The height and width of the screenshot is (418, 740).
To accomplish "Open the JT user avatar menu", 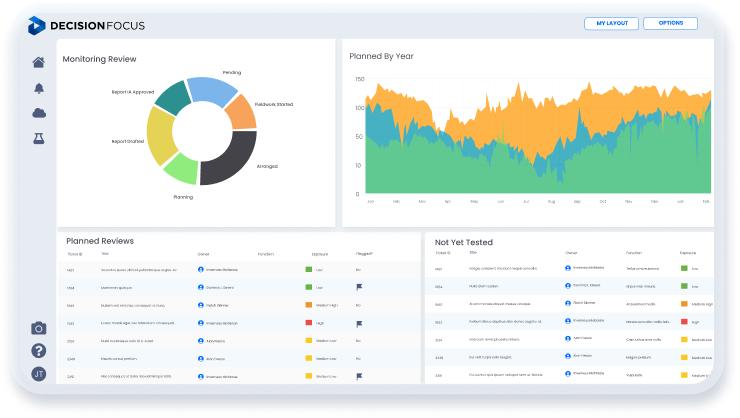I will (x=39, y=374).
